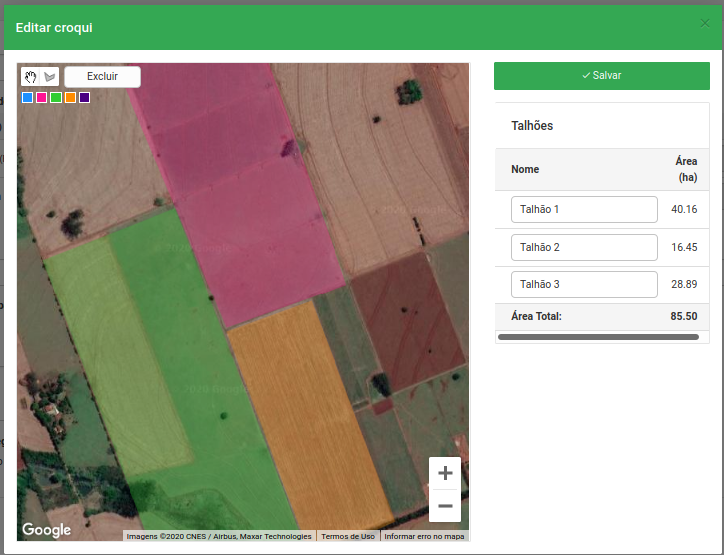Click the 28.89 area value
The height and width of the screenshot is (555, 724).
684,284
